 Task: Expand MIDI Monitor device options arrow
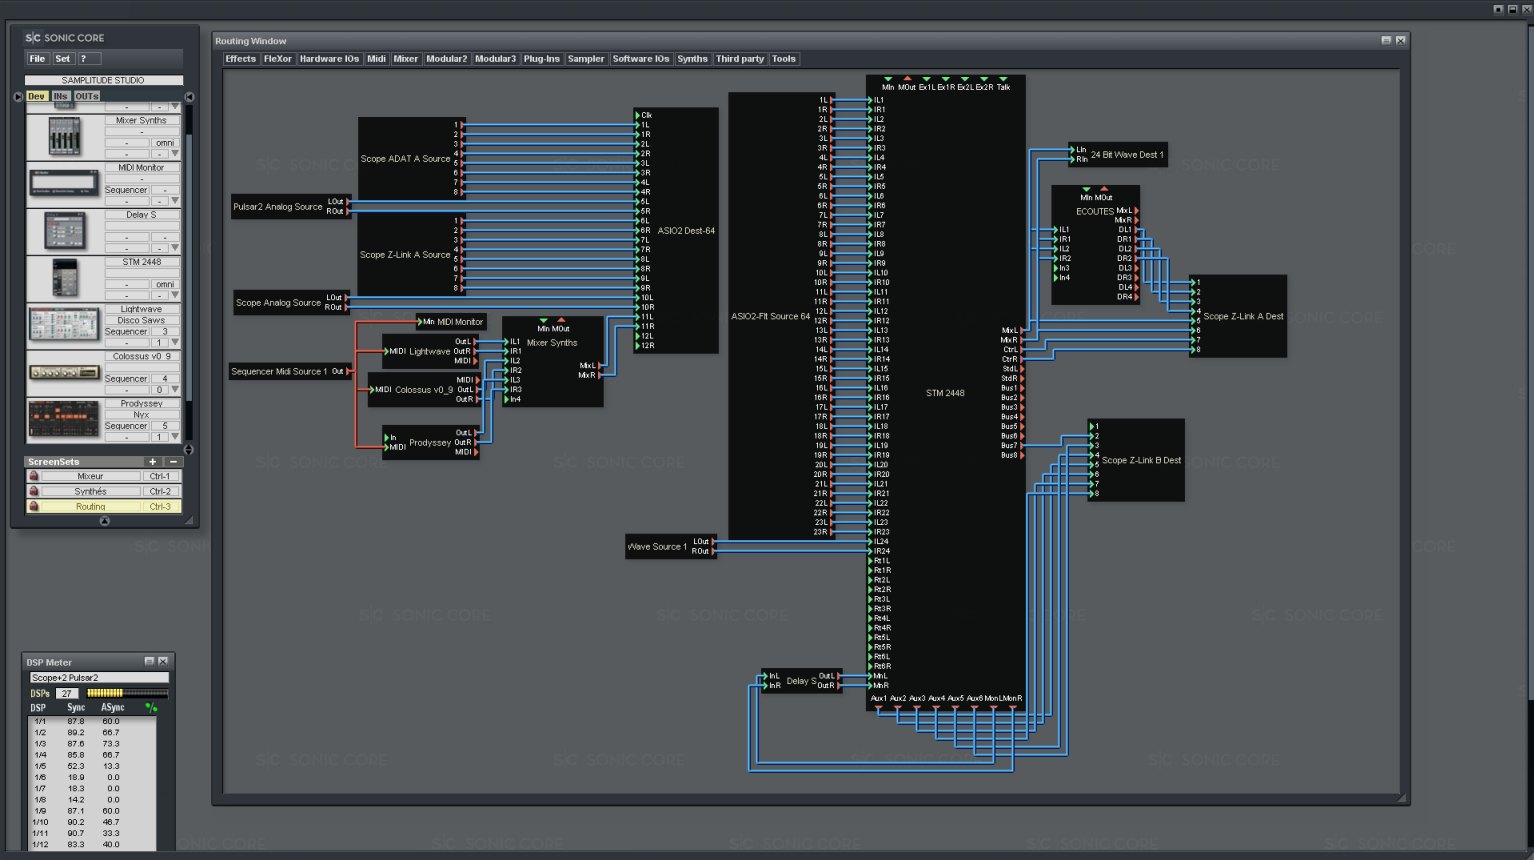[x=175, y=200]
